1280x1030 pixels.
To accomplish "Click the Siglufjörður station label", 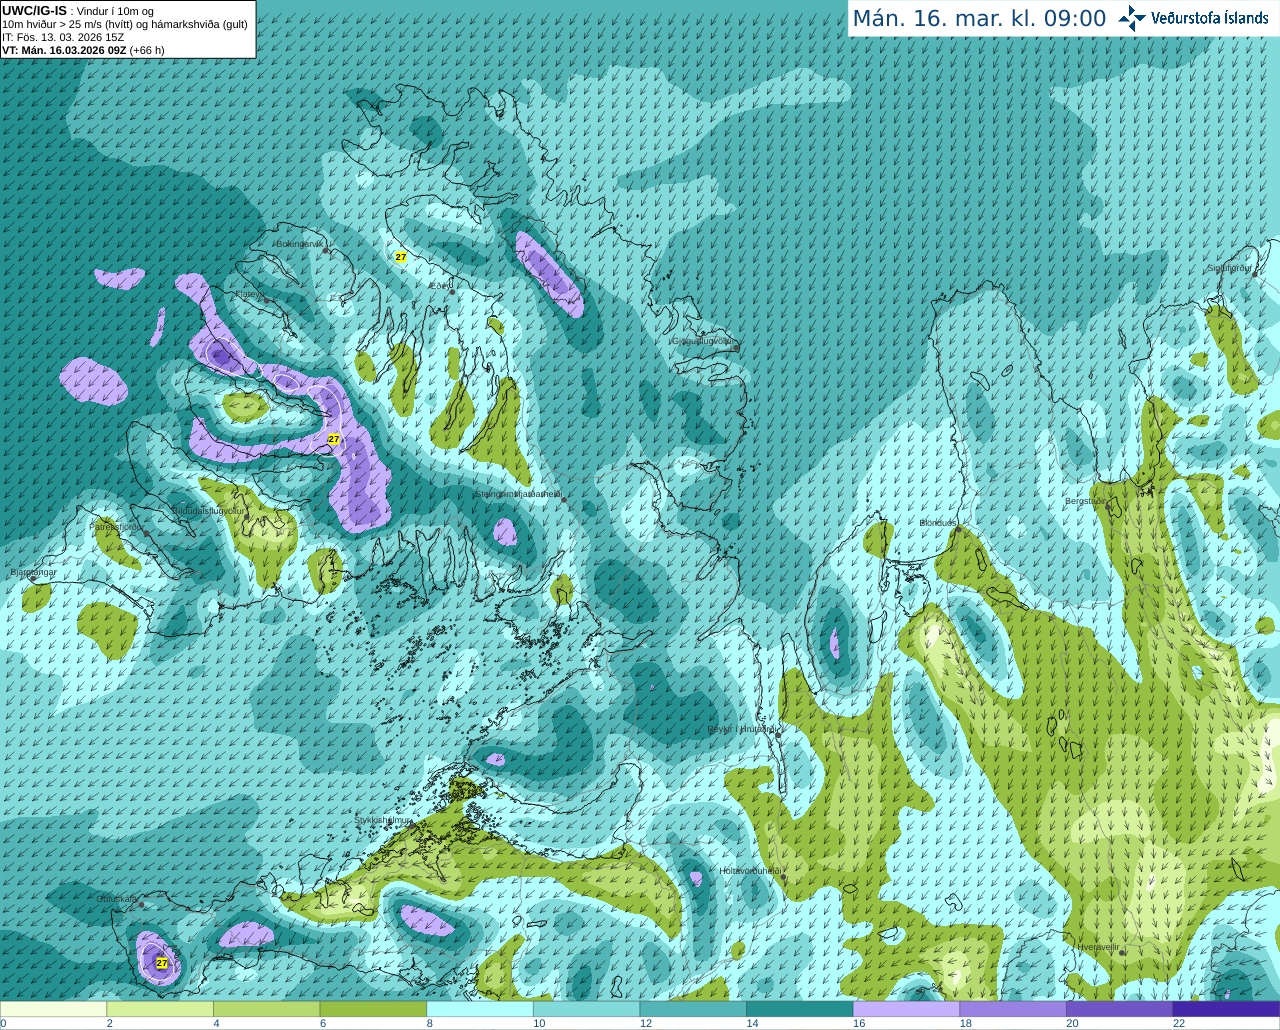I will [x=1229, y=268].
